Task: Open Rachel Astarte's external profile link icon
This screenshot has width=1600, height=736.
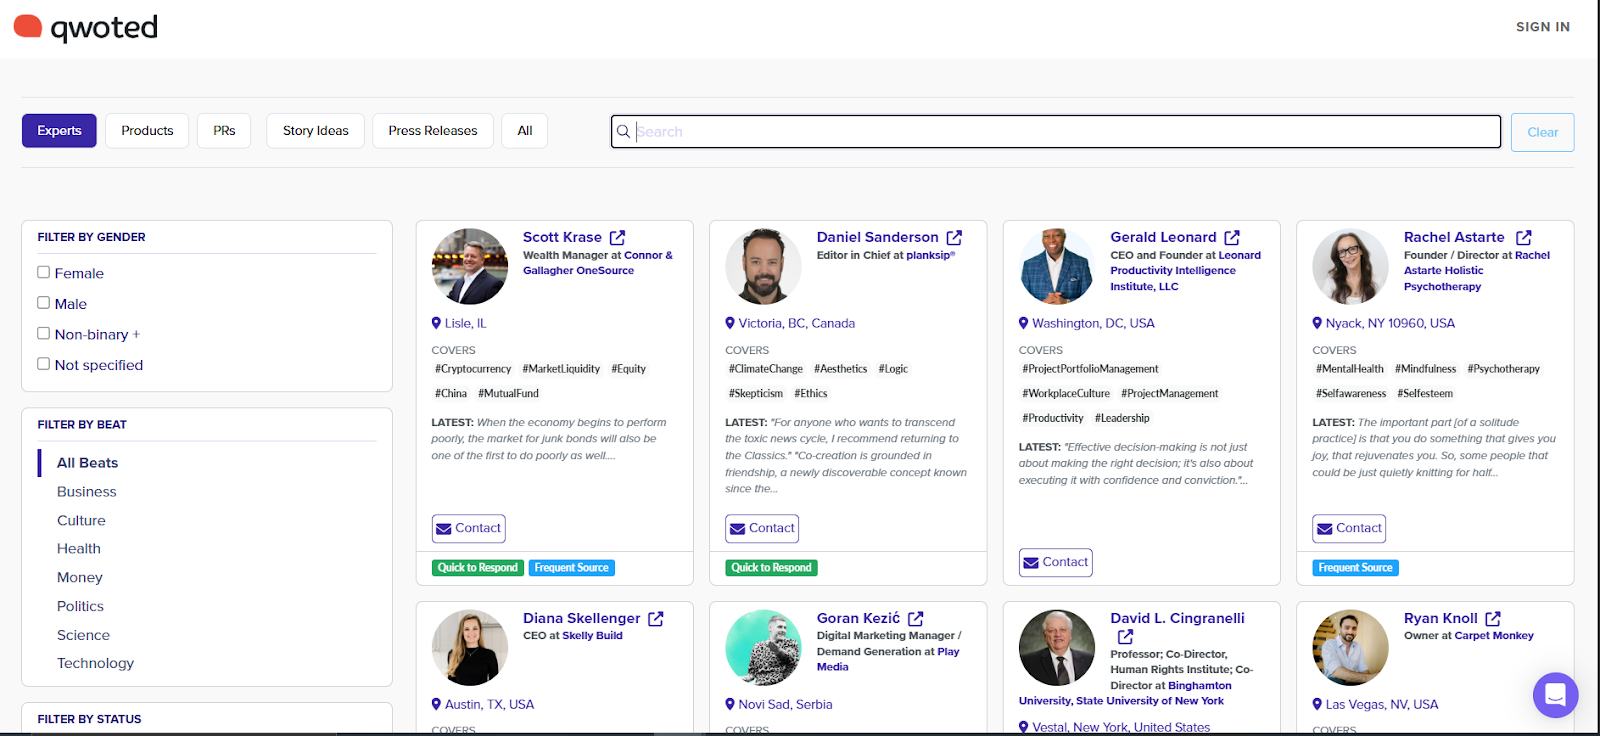Action: 1524,238
